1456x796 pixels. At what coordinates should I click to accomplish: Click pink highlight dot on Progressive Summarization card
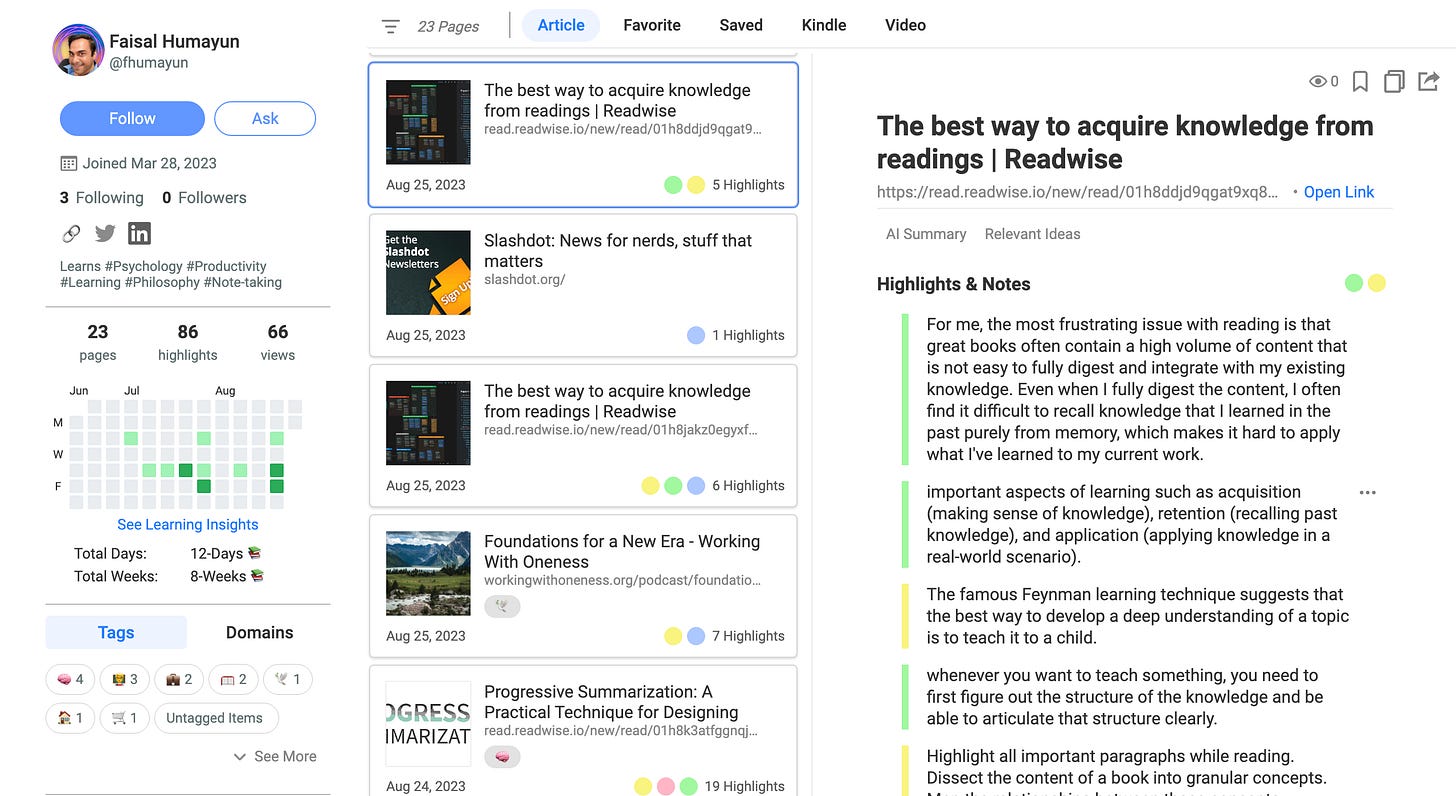click(666, 786)
